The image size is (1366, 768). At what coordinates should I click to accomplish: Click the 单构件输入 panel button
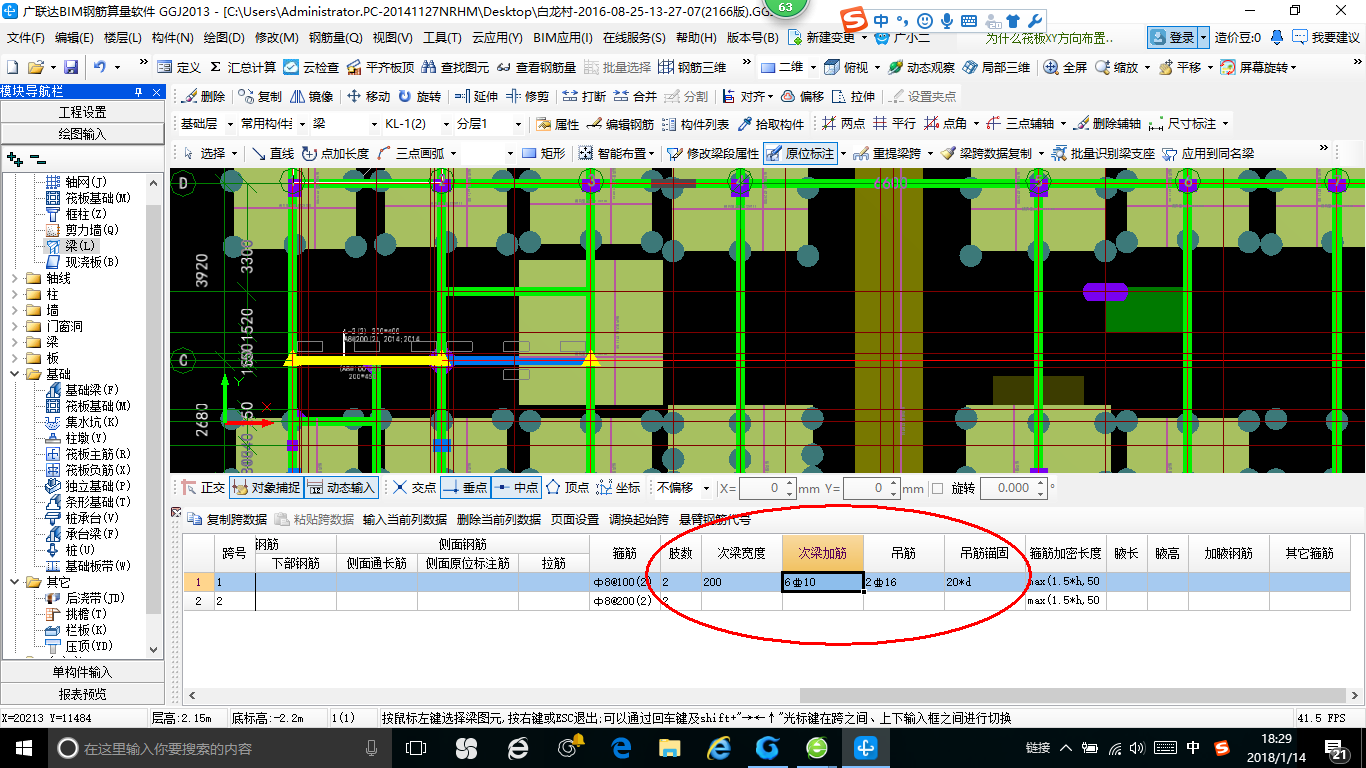(x=82, y=672)
